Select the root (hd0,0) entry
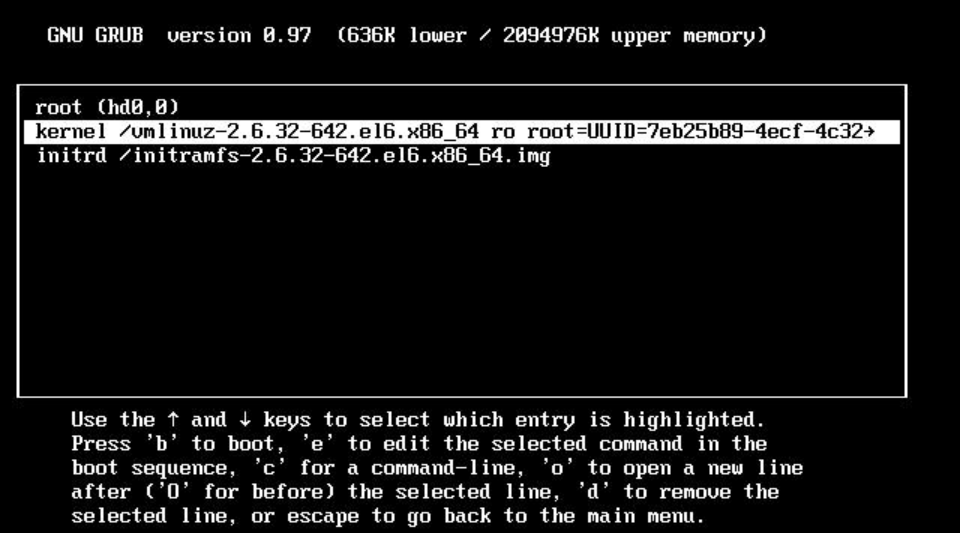 click(x=107, y=108)
